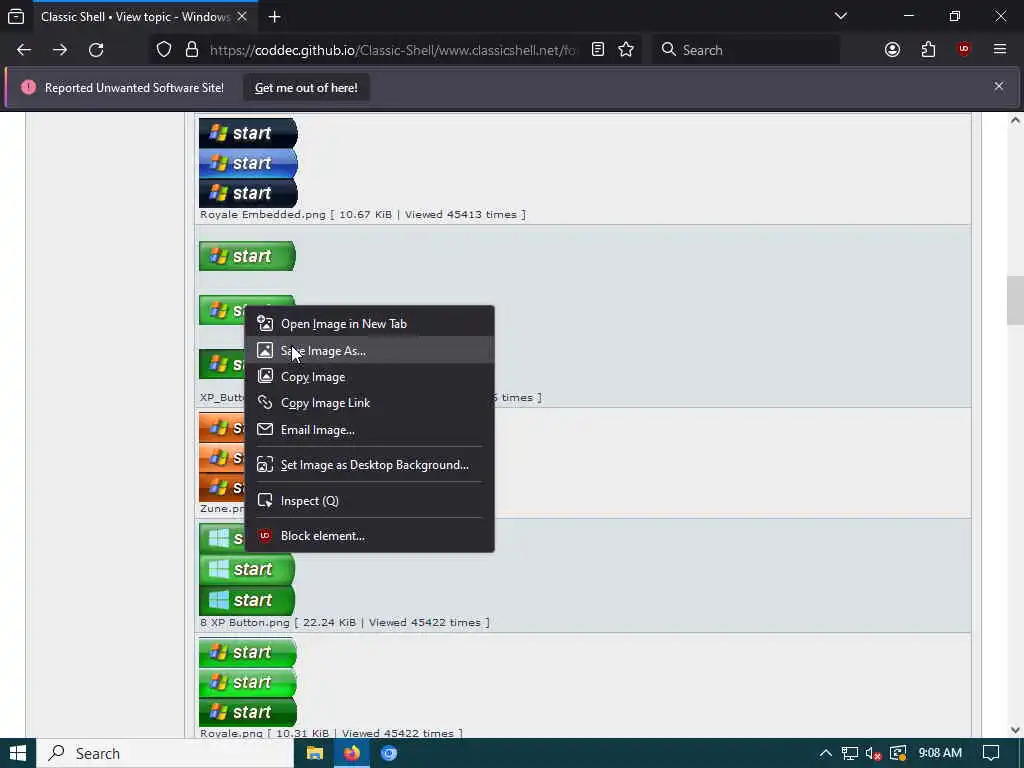Reload the current page

click(x=96, y=50)
